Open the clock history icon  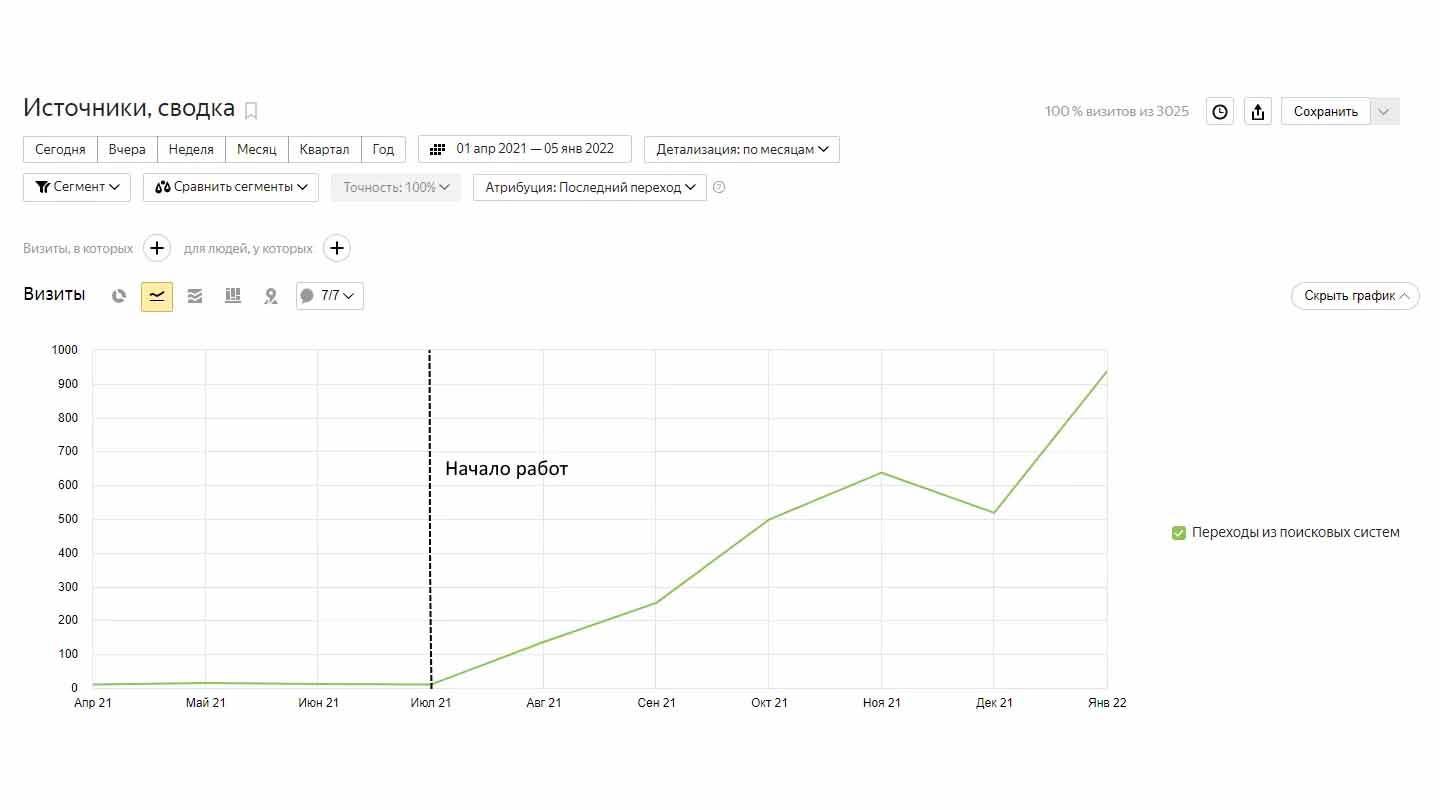[x=1220, y=112]
